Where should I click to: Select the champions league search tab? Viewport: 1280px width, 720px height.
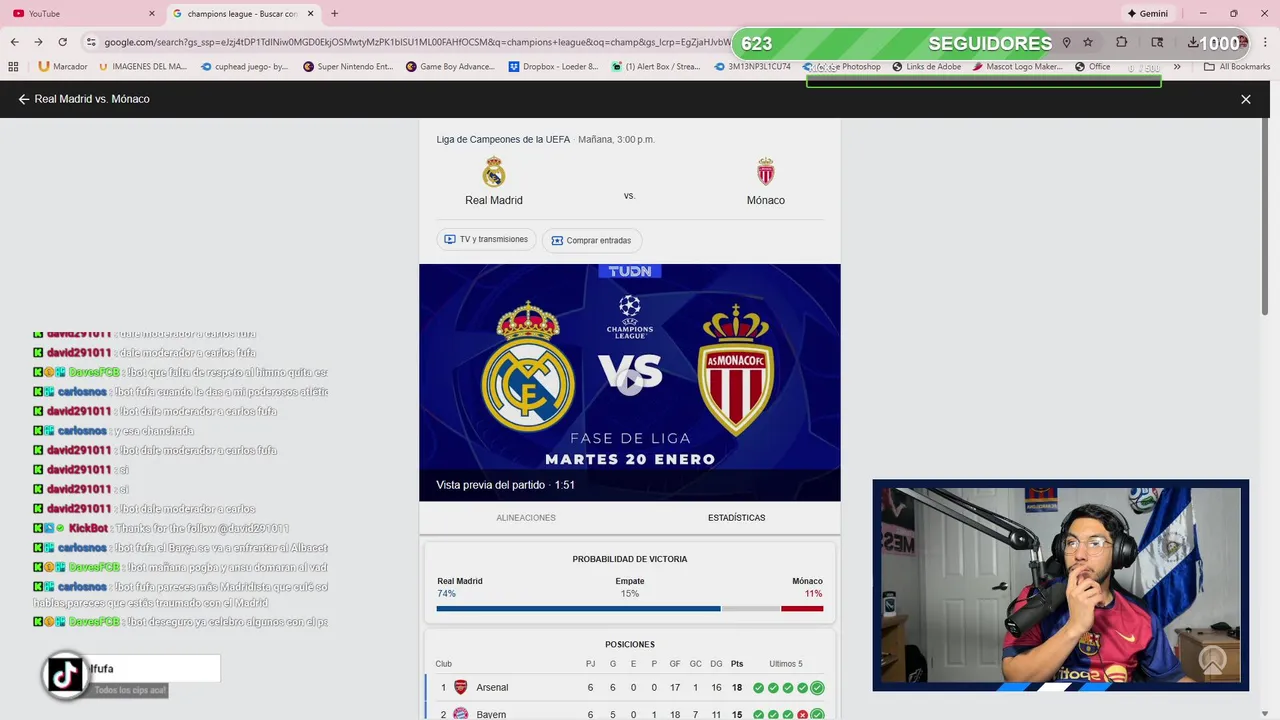point(243,14)
